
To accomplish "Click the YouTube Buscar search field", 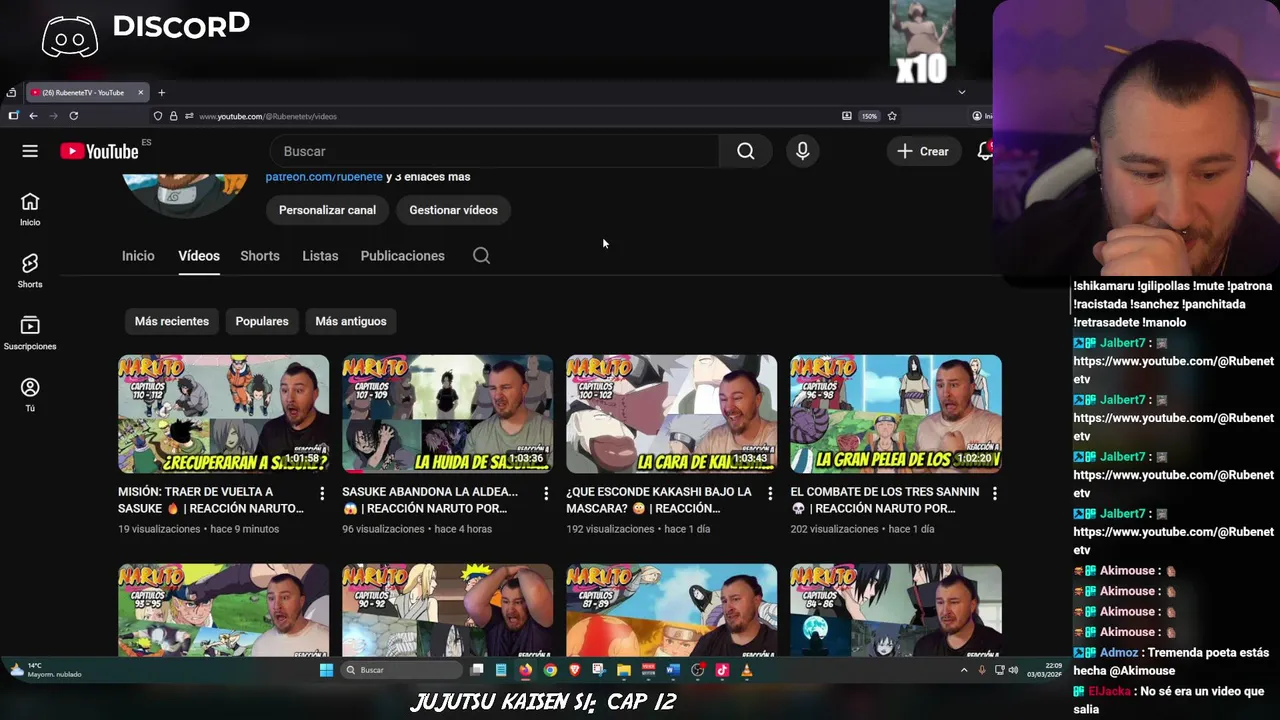I will coord(495,151).
